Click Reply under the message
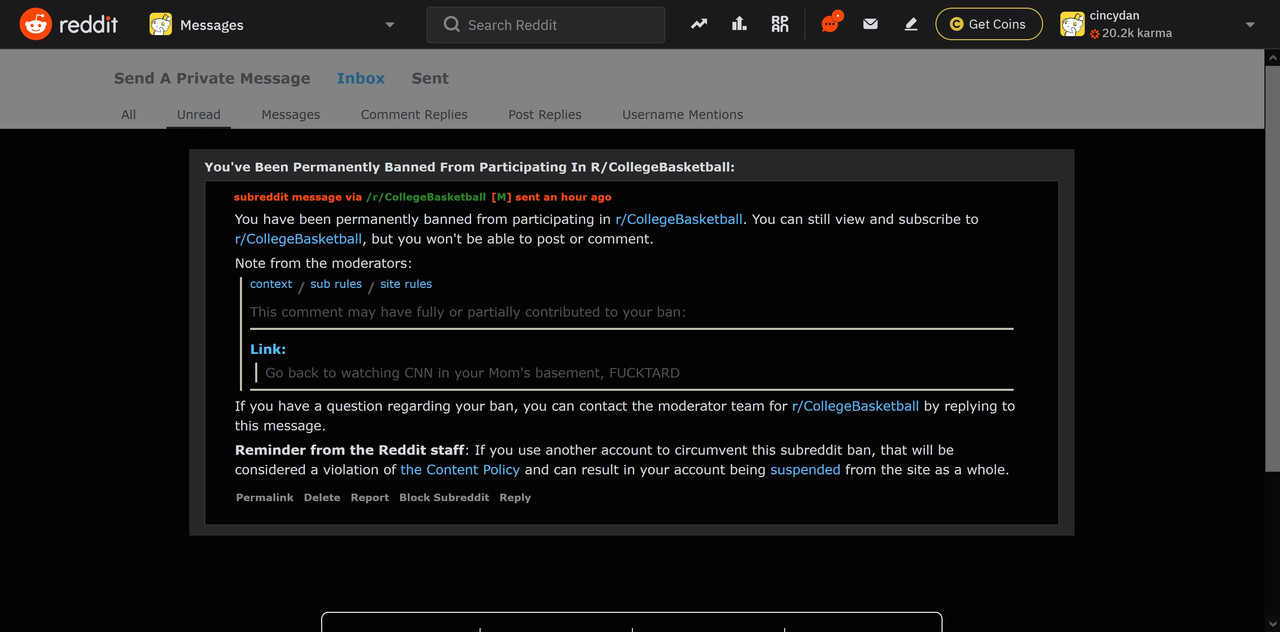This screenshot has height=632, width=1280. pyautogui.click(x=515, y=497)
